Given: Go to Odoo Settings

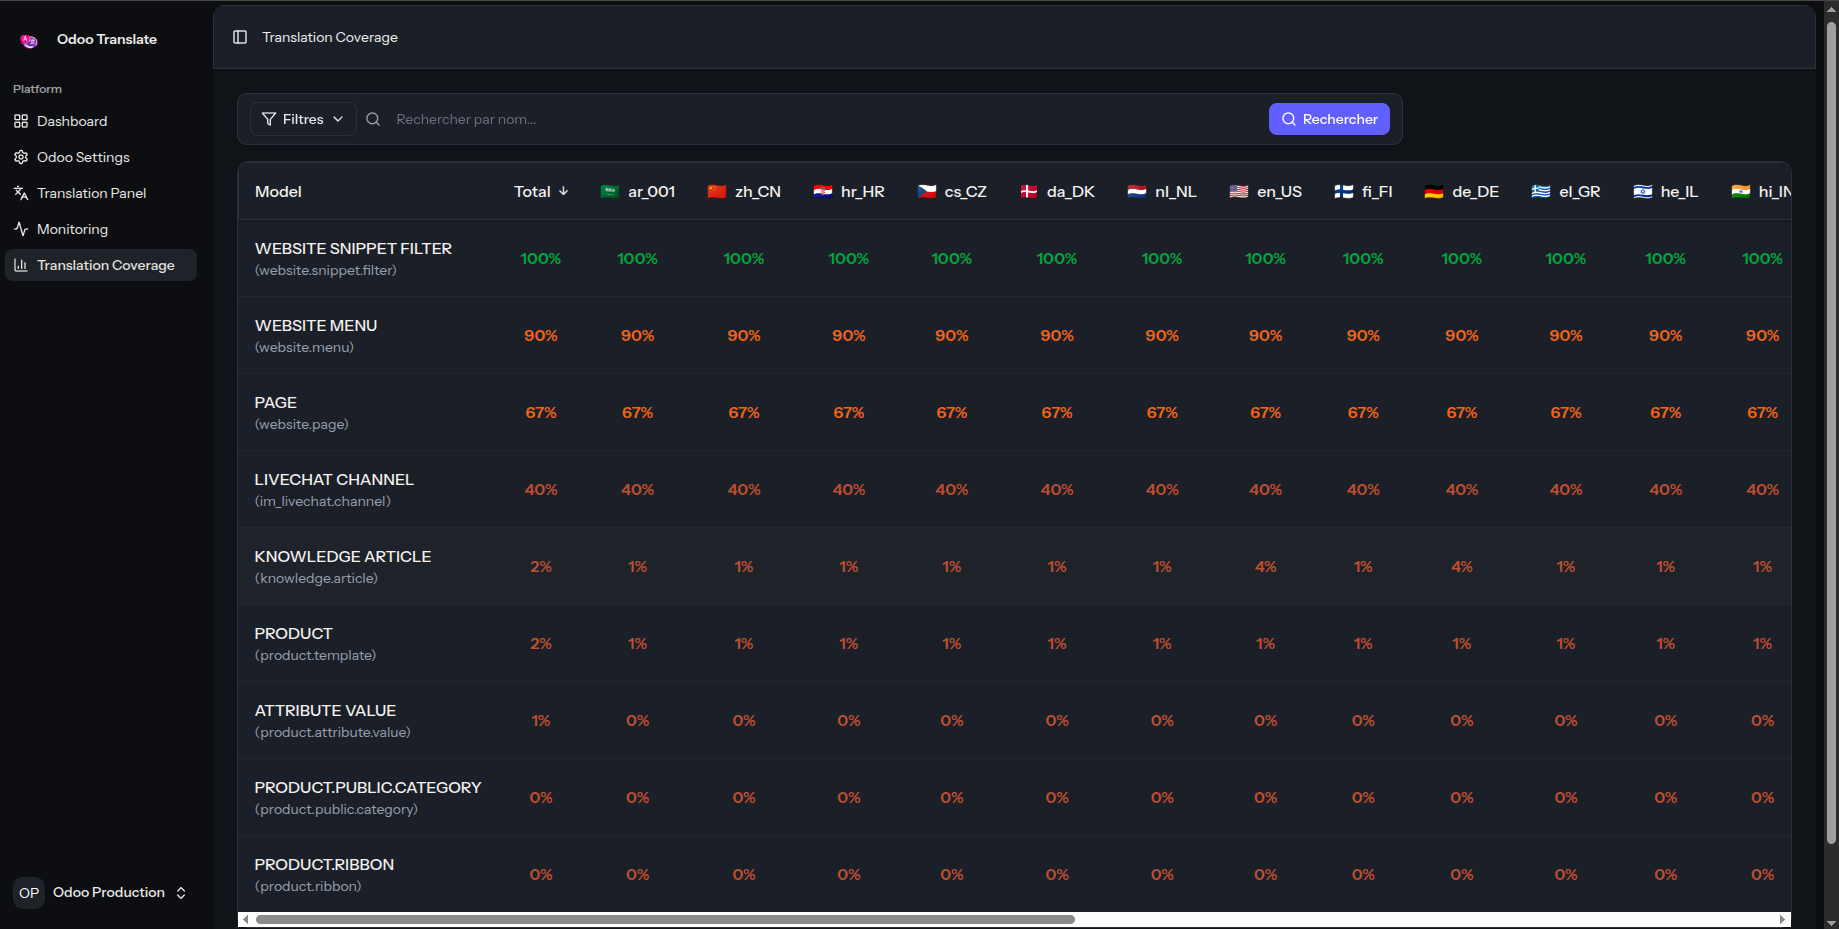Looking at the screenshot, I should point(101,157).
